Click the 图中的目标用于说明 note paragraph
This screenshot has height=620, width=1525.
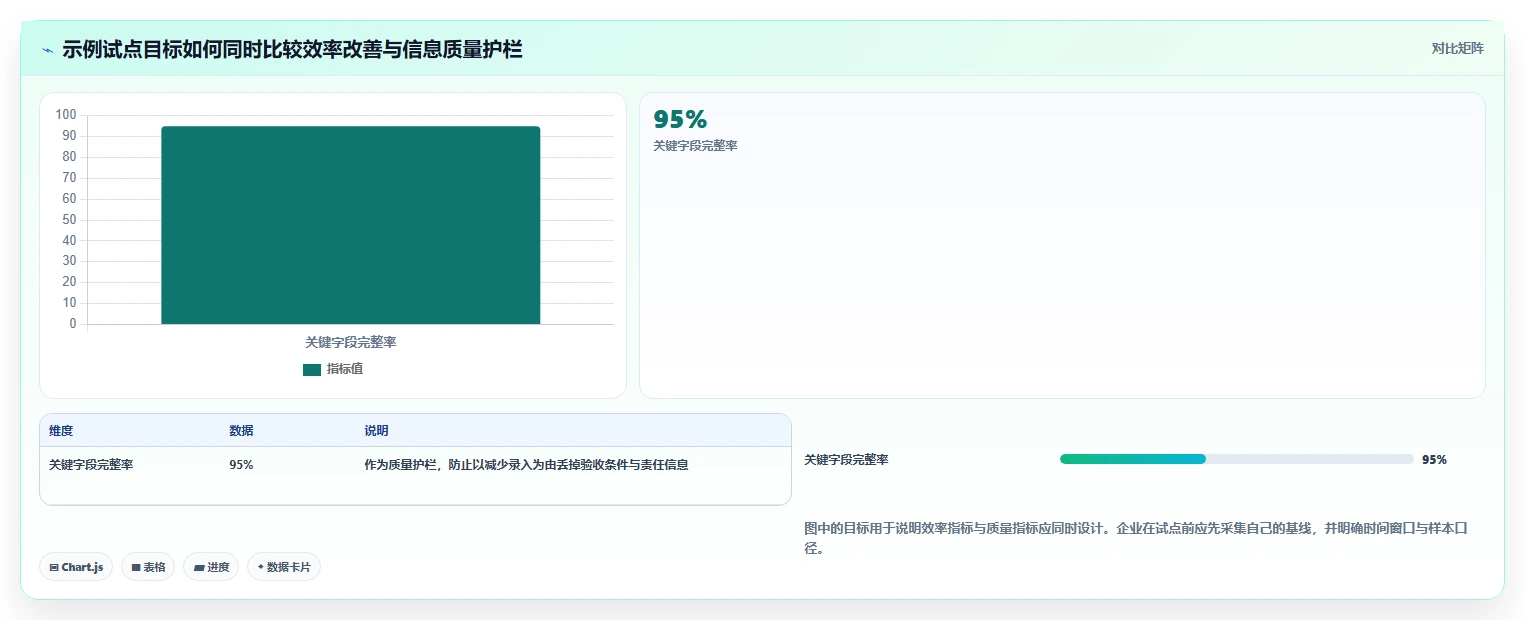[x=1135, y=538]
